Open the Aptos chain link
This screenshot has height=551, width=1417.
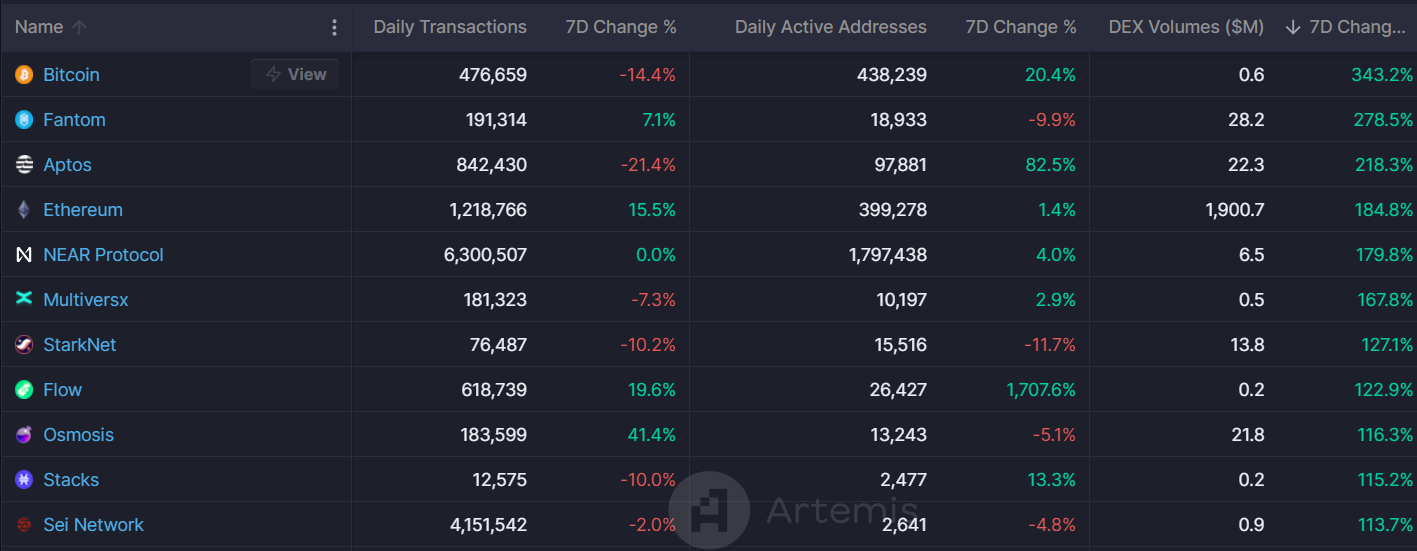67,165
